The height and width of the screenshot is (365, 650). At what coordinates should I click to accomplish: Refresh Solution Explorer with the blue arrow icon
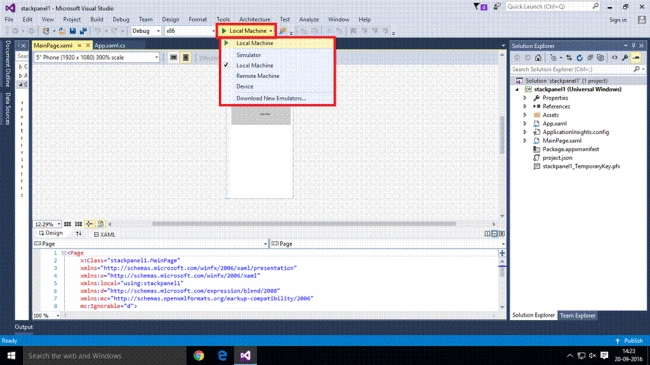pos(580,58)
